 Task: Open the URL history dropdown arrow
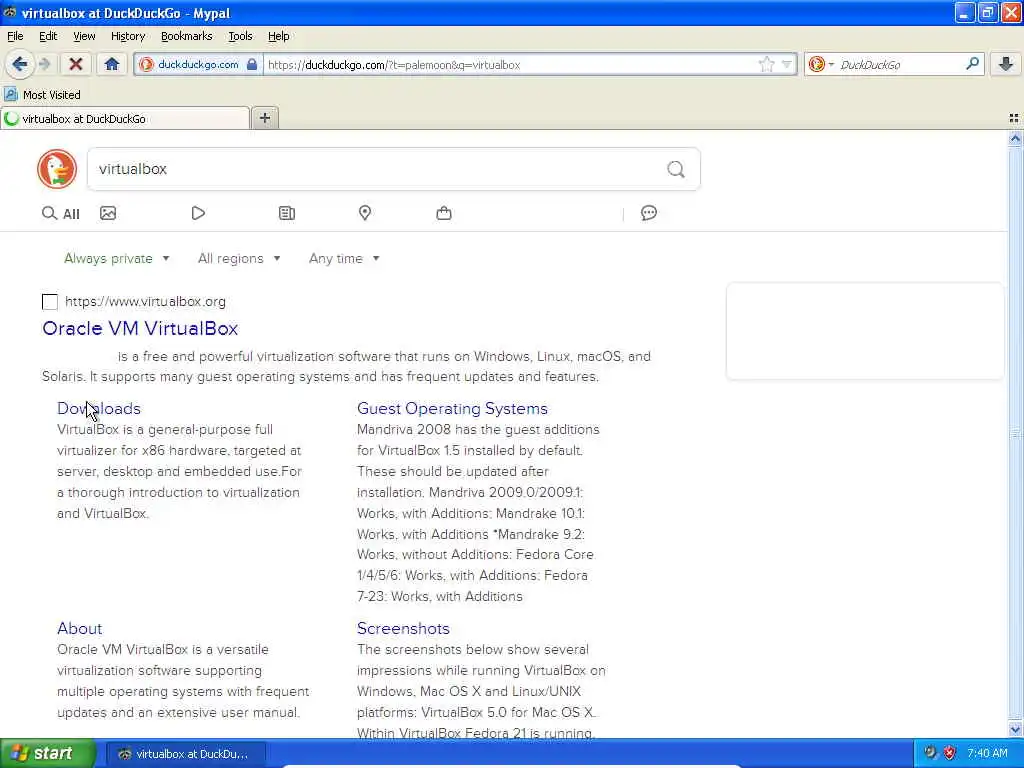[x=786, y=65]
